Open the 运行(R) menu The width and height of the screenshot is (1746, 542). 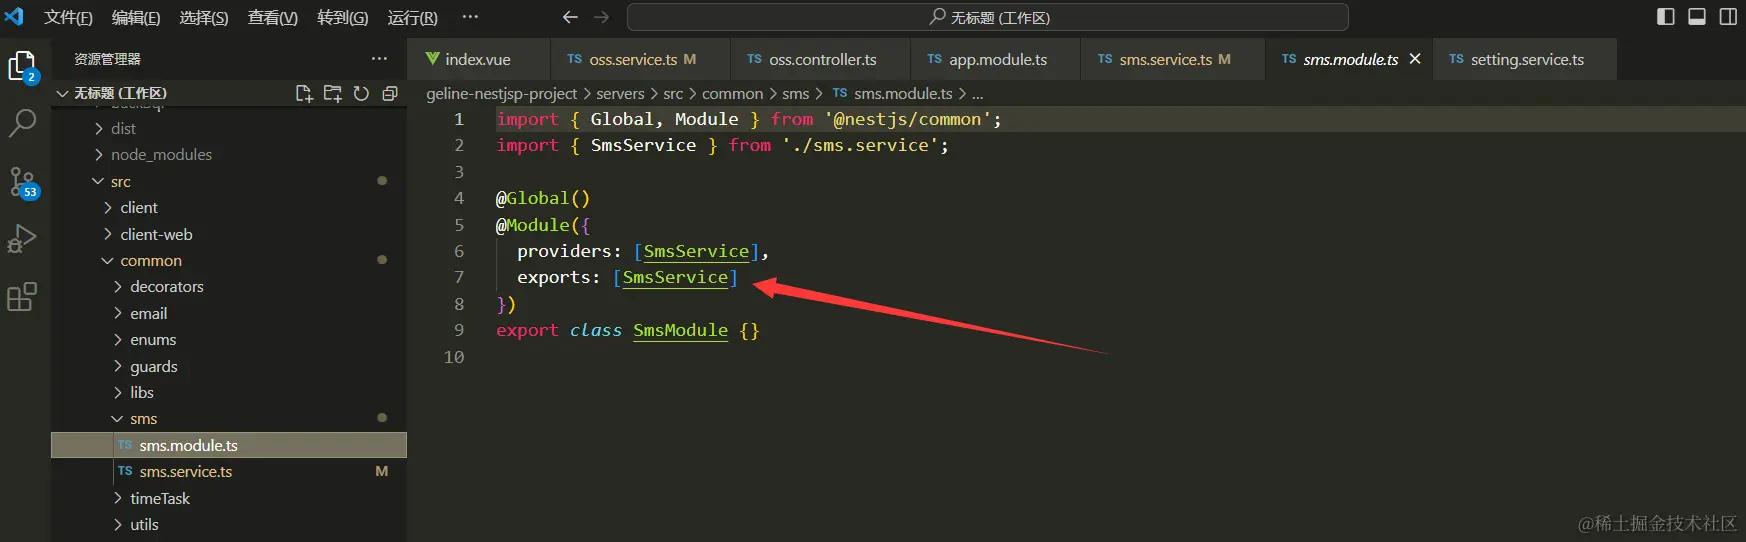413,17
